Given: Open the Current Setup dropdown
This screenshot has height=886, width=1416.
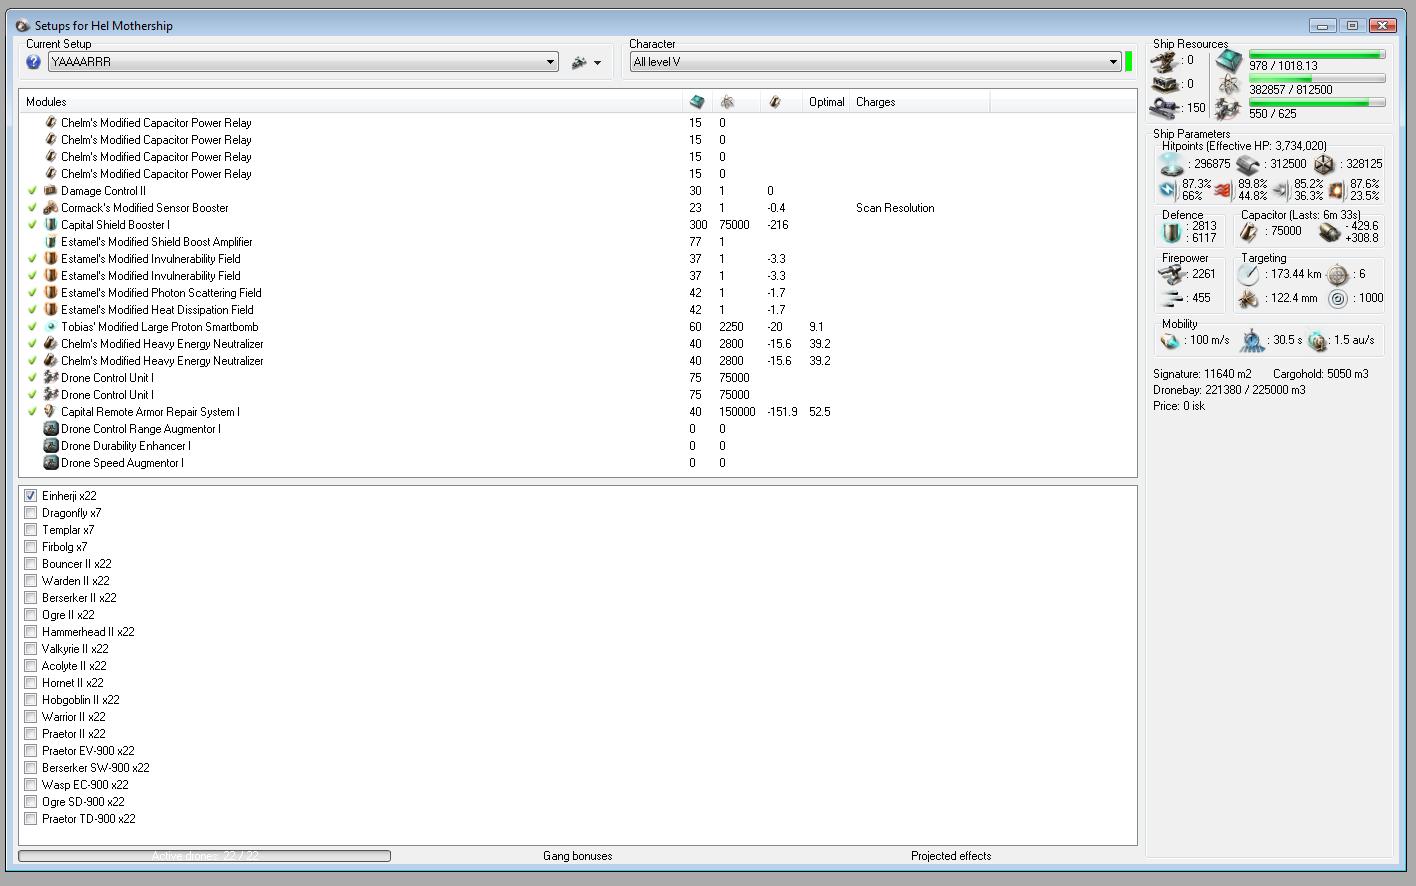Looking at the screenshot, I should tap(303, 62).
